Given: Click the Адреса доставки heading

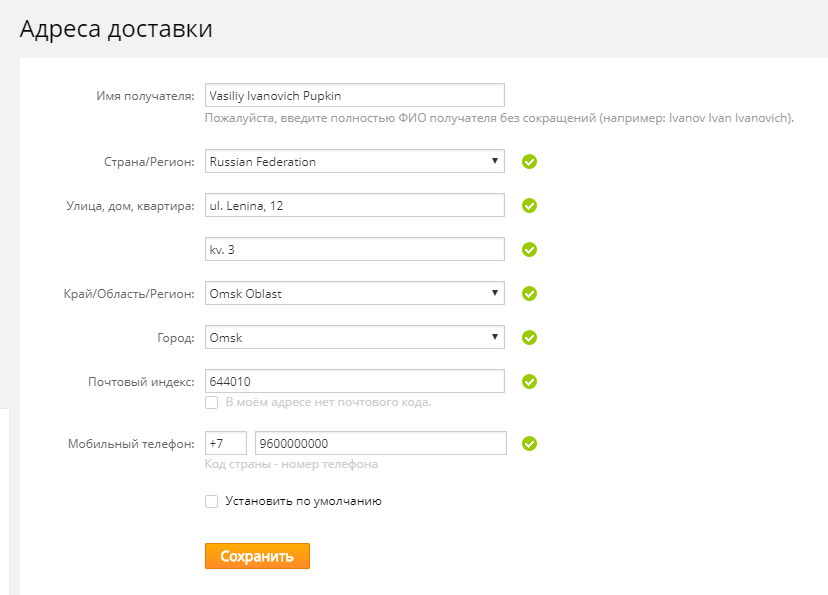Looking at the screenshot, I should coord(113,28).
